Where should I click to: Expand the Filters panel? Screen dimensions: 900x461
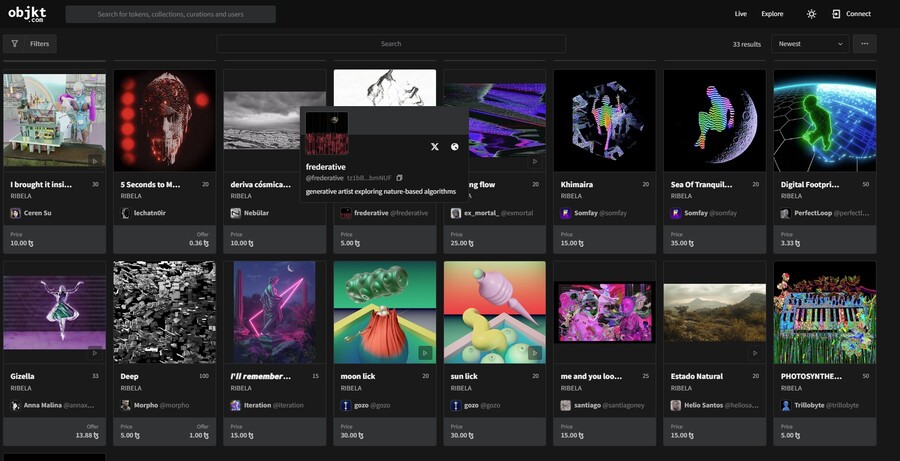(x=30, y=44)
